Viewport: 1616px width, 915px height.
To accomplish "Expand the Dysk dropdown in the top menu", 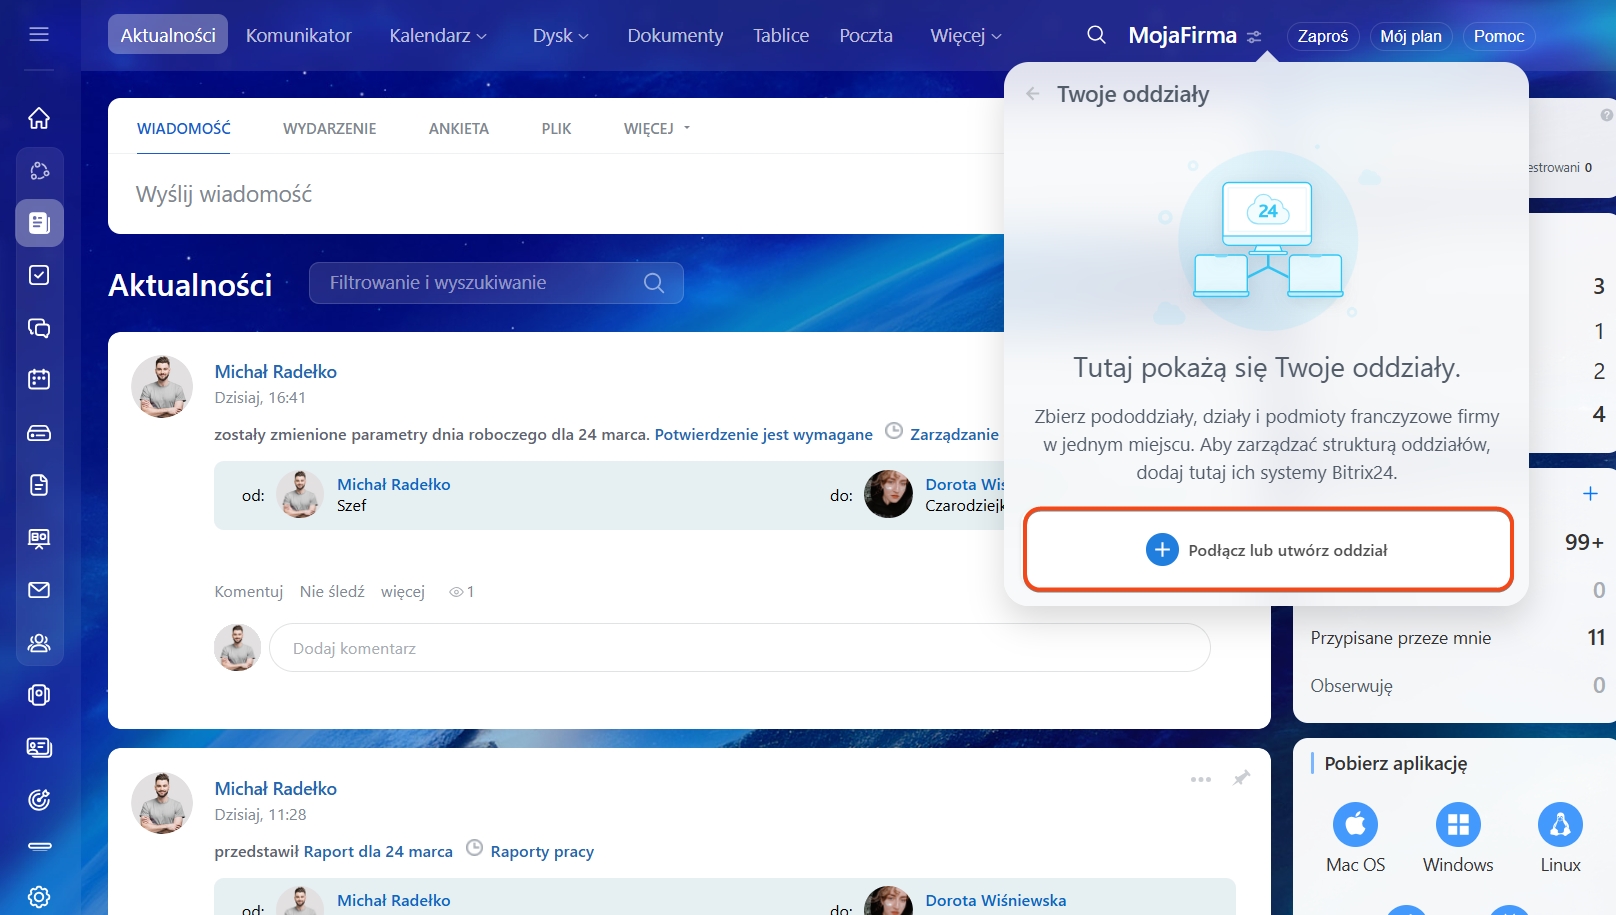I will (560, 36).
